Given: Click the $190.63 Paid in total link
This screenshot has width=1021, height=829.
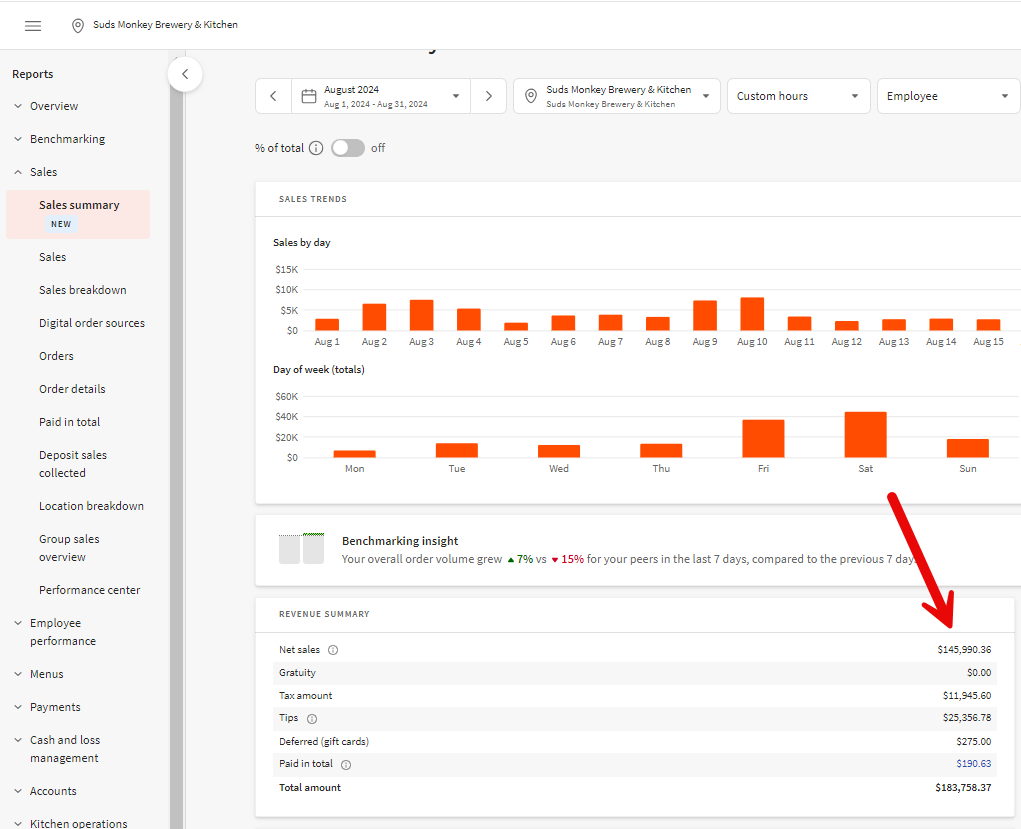Looking at the screenshot, I should (973, 764).
